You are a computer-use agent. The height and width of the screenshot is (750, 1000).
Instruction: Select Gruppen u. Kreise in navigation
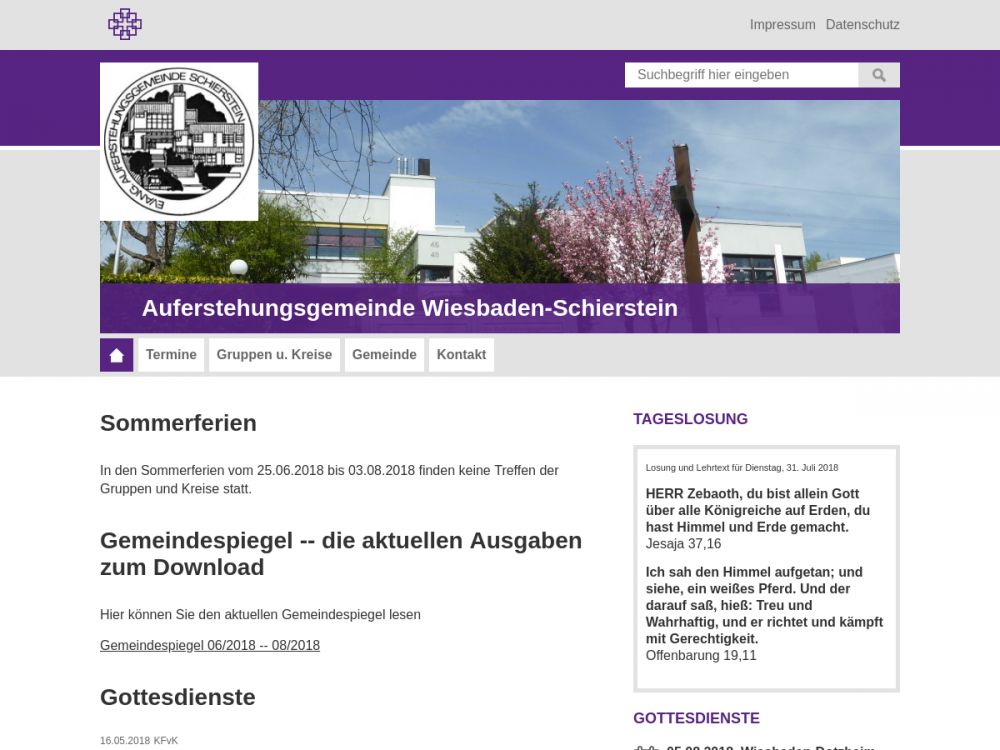tap(274, 355)
